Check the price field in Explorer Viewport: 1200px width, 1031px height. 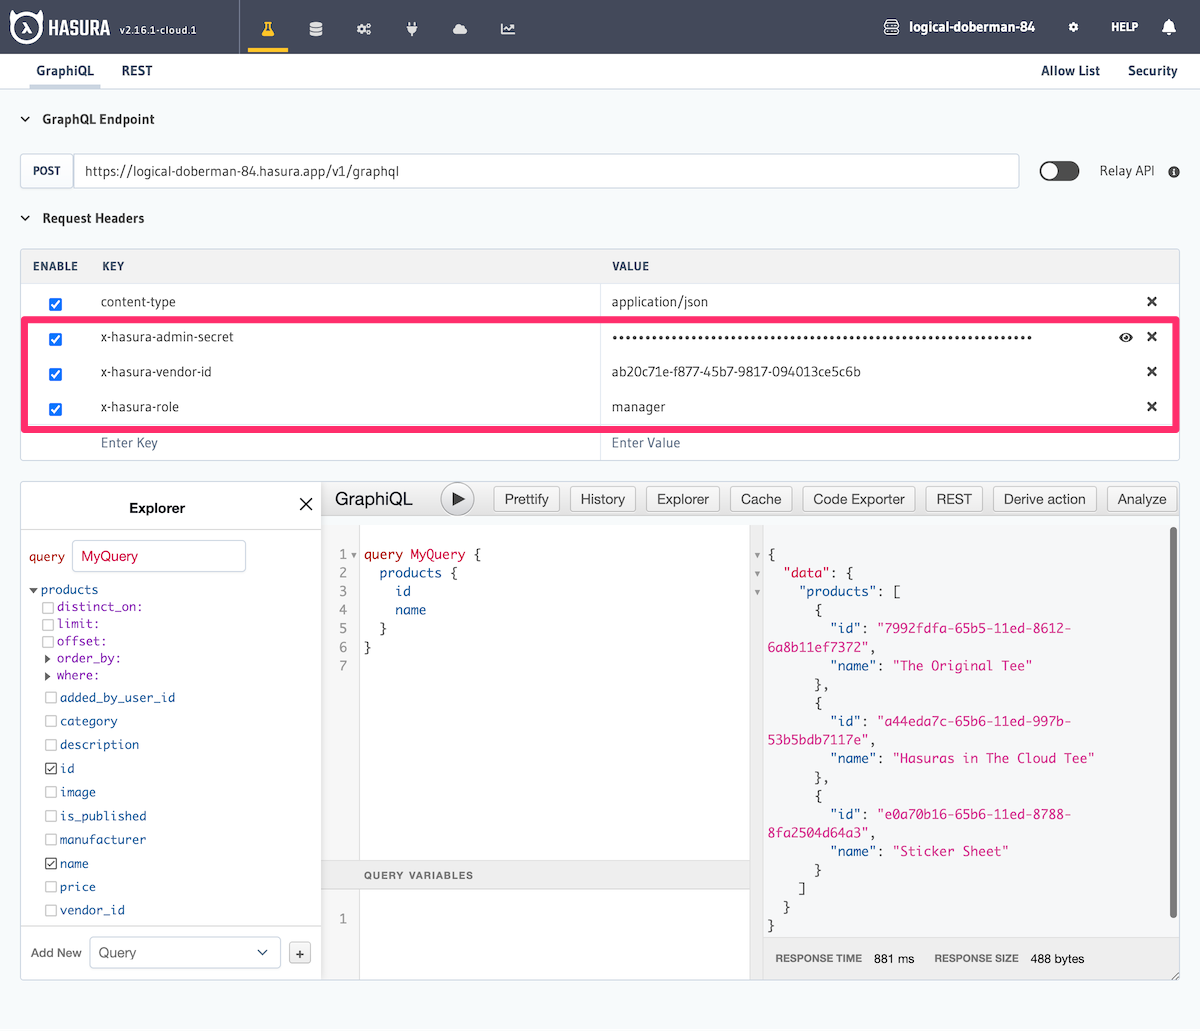51,887
